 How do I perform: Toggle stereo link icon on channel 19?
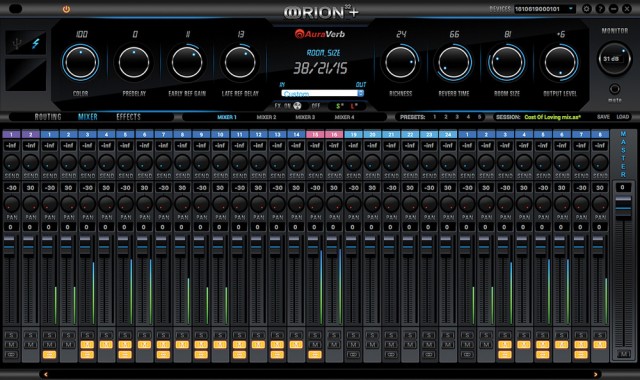(353, 354)
